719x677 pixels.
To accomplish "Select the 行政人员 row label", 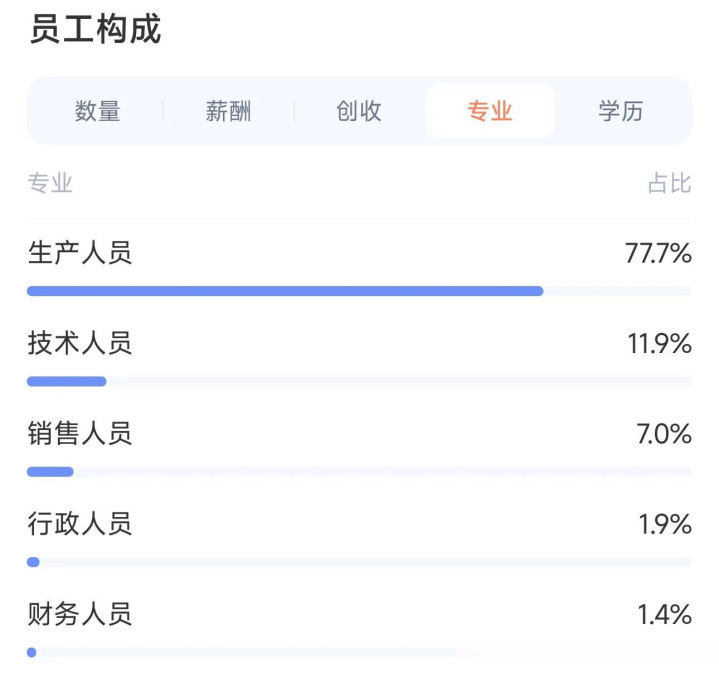I will pos(80,524).
